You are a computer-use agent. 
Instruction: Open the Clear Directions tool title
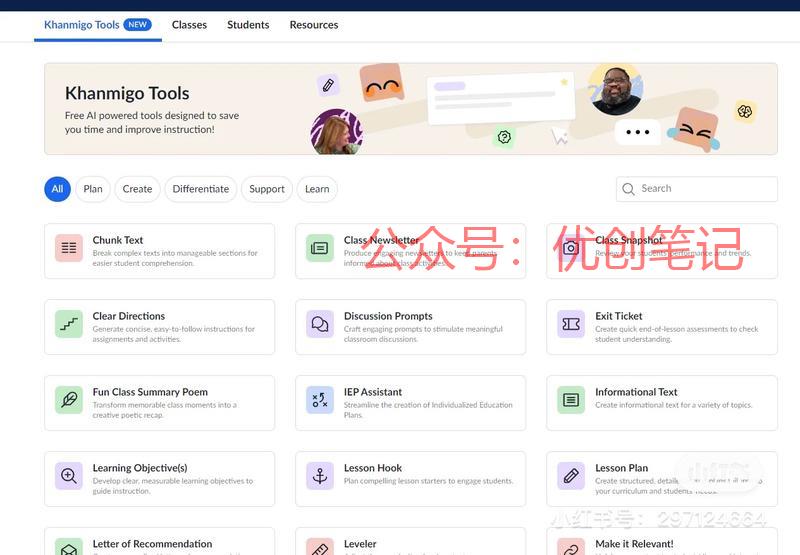129,316
